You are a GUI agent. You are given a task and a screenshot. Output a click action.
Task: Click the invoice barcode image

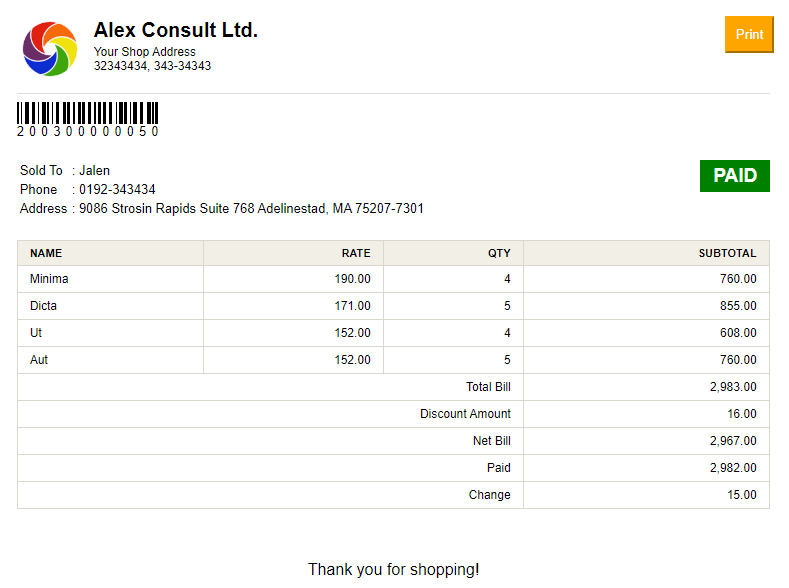(87, 112)
